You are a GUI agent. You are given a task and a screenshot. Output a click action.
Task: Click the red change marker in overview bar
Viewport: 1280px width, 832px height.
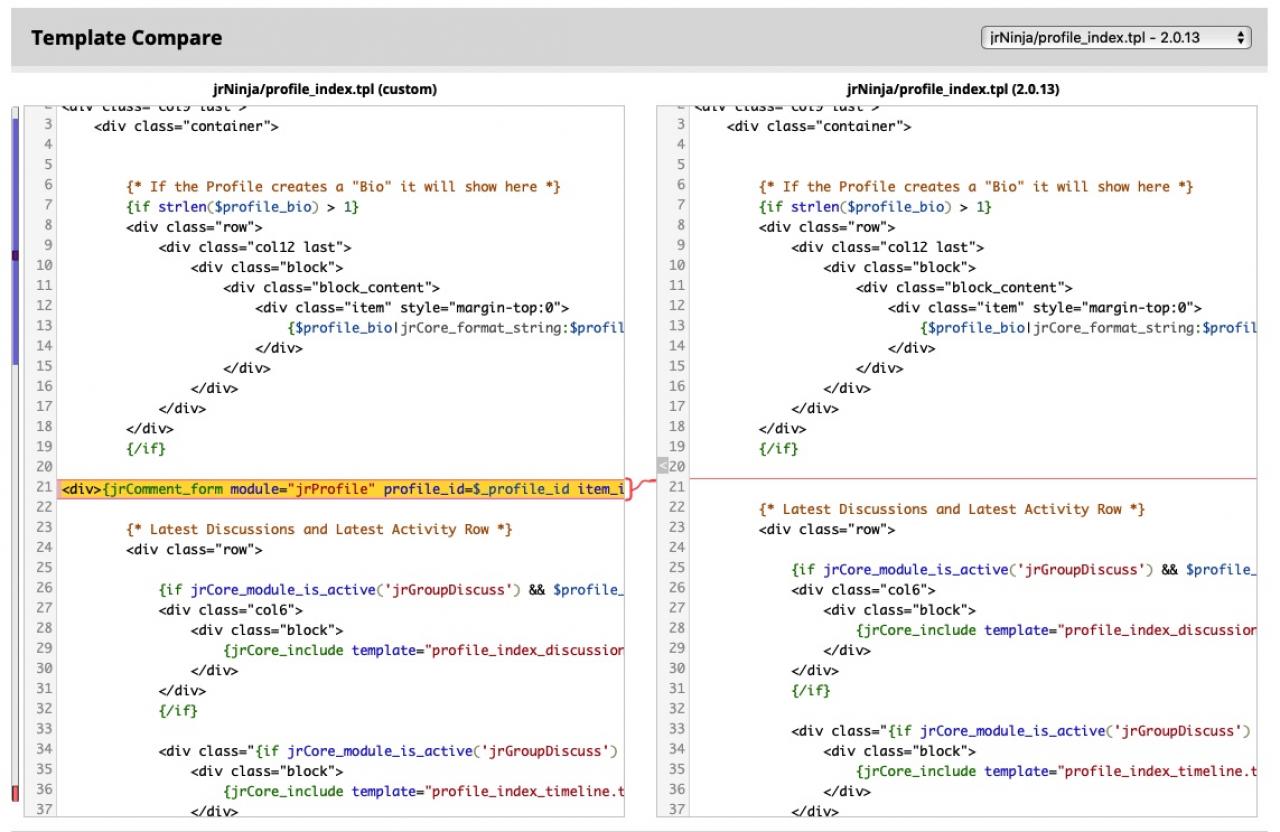coord(14,793)
